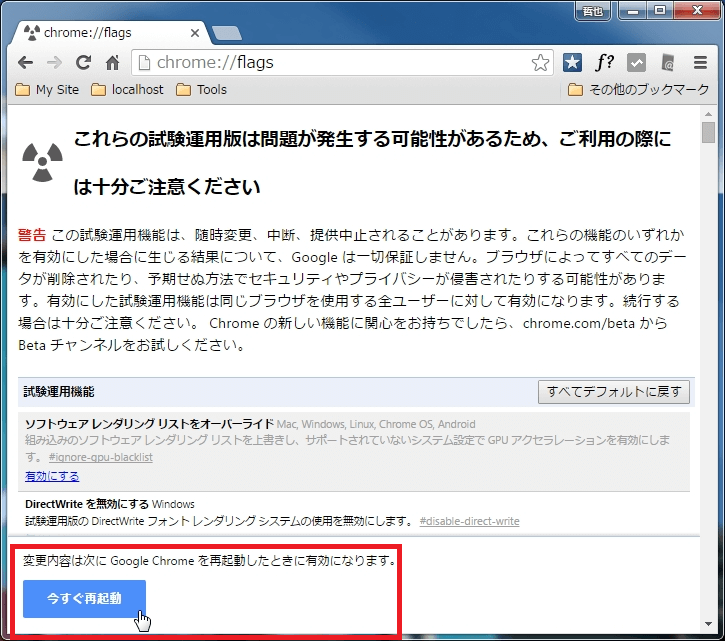Click the scrollbar down arrow
Screen dimensions: 725x641
(x=708, y=624)
